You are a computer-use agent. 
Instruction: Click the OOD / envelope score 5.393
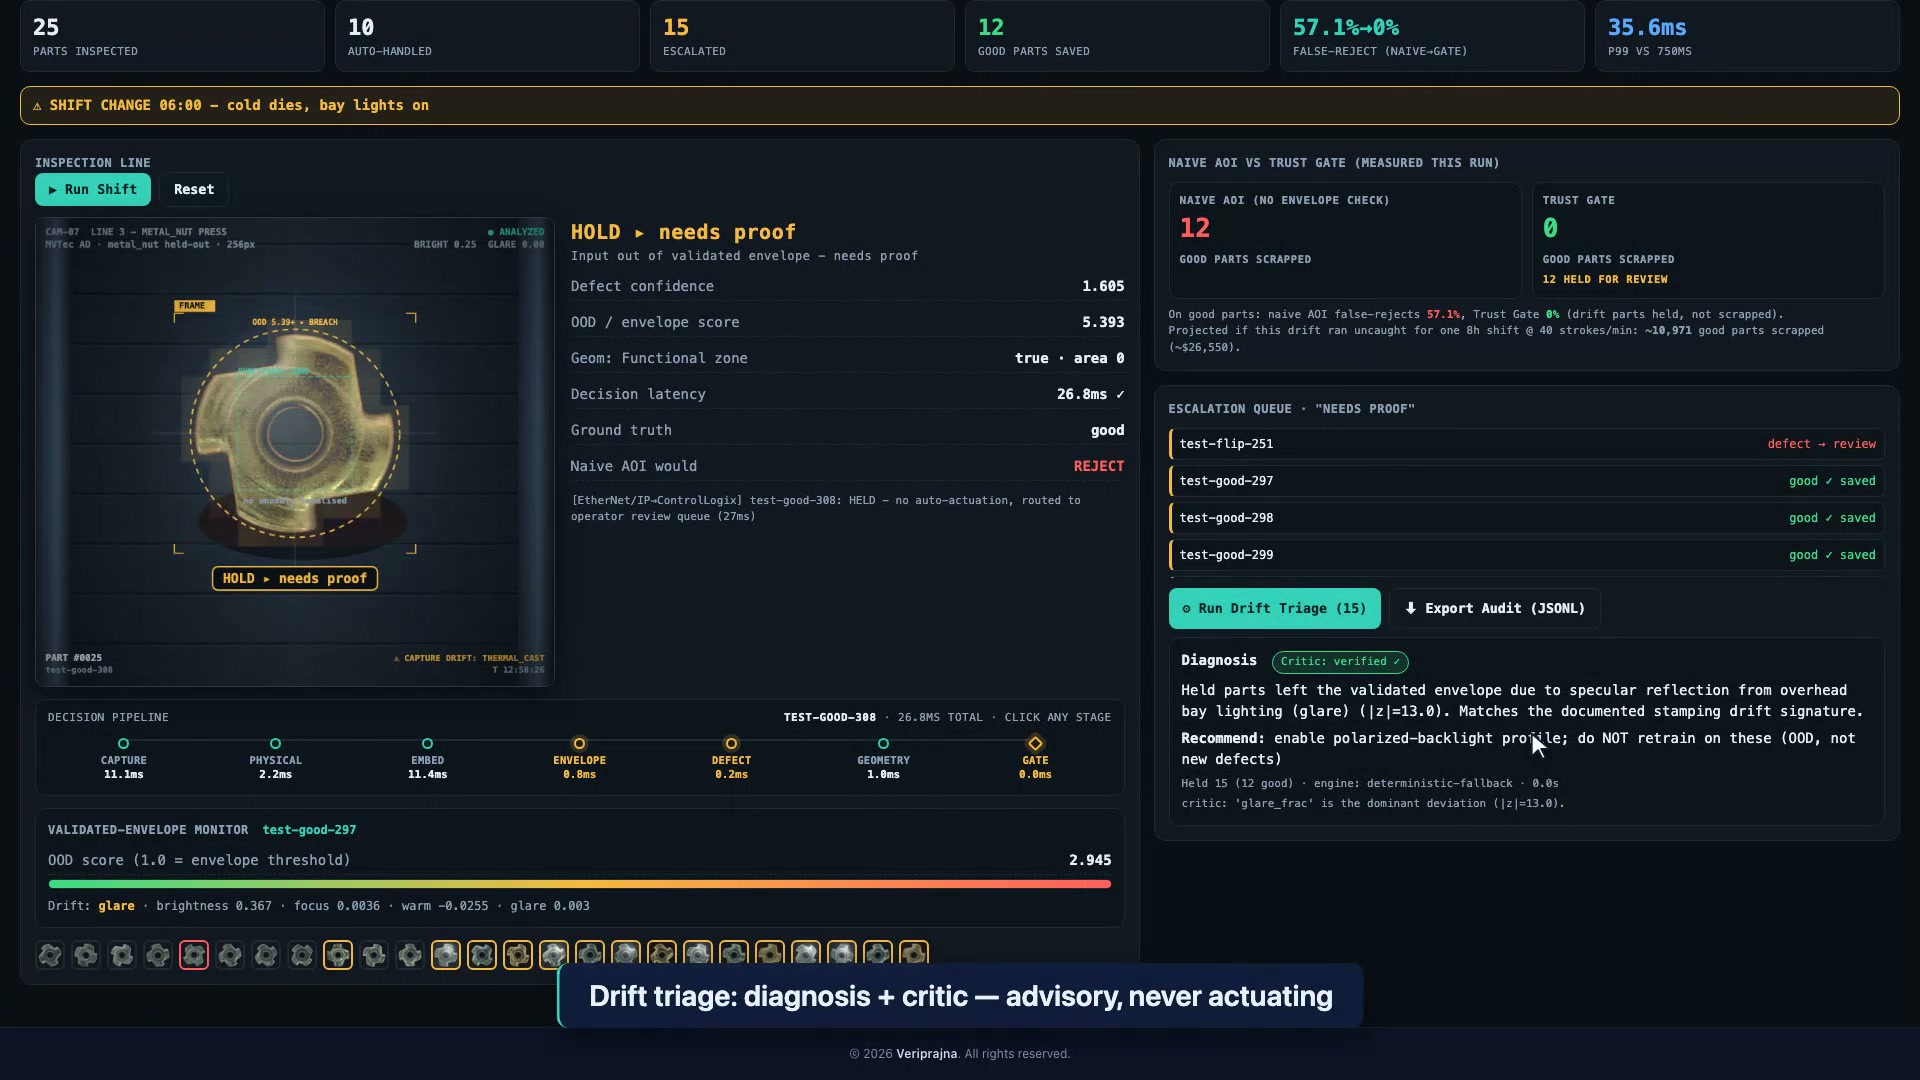(1103, 322)
